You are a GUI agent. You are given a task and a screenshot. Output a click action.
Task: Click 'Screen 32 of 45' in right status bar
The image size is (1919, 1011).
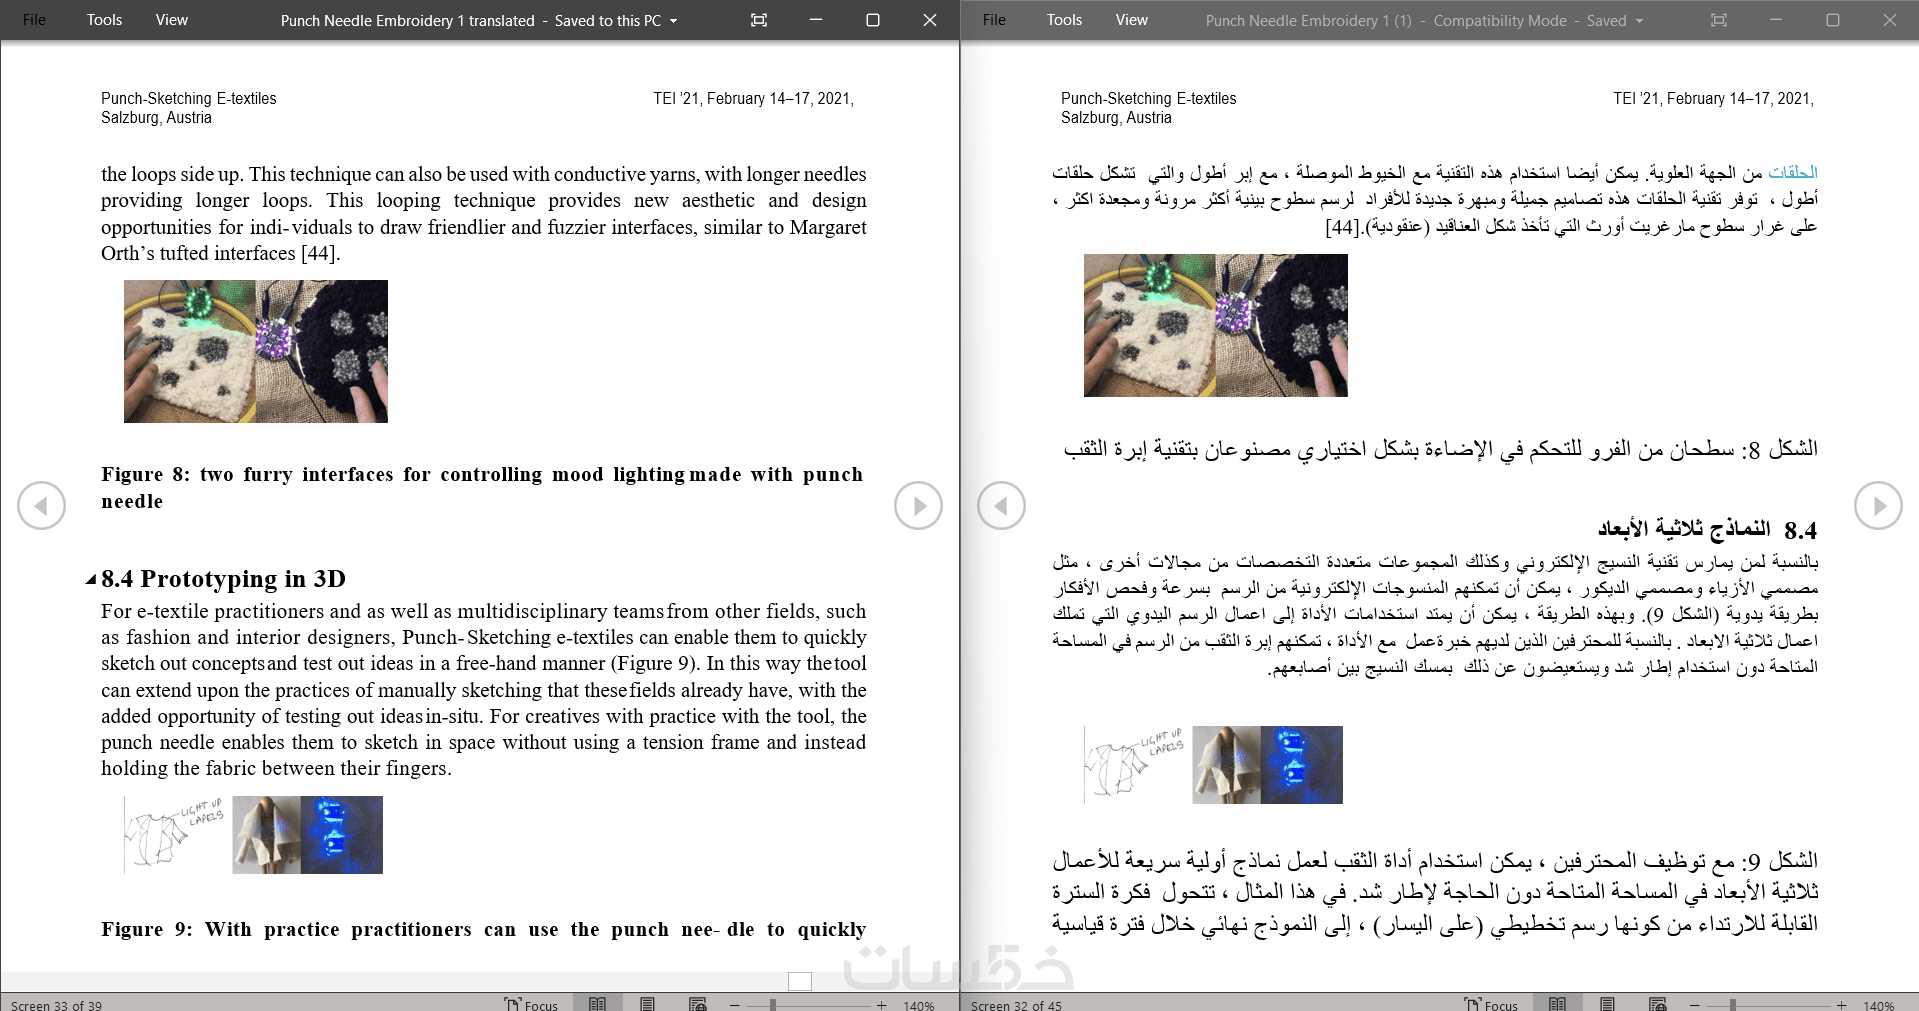tap(1017, 1005)
